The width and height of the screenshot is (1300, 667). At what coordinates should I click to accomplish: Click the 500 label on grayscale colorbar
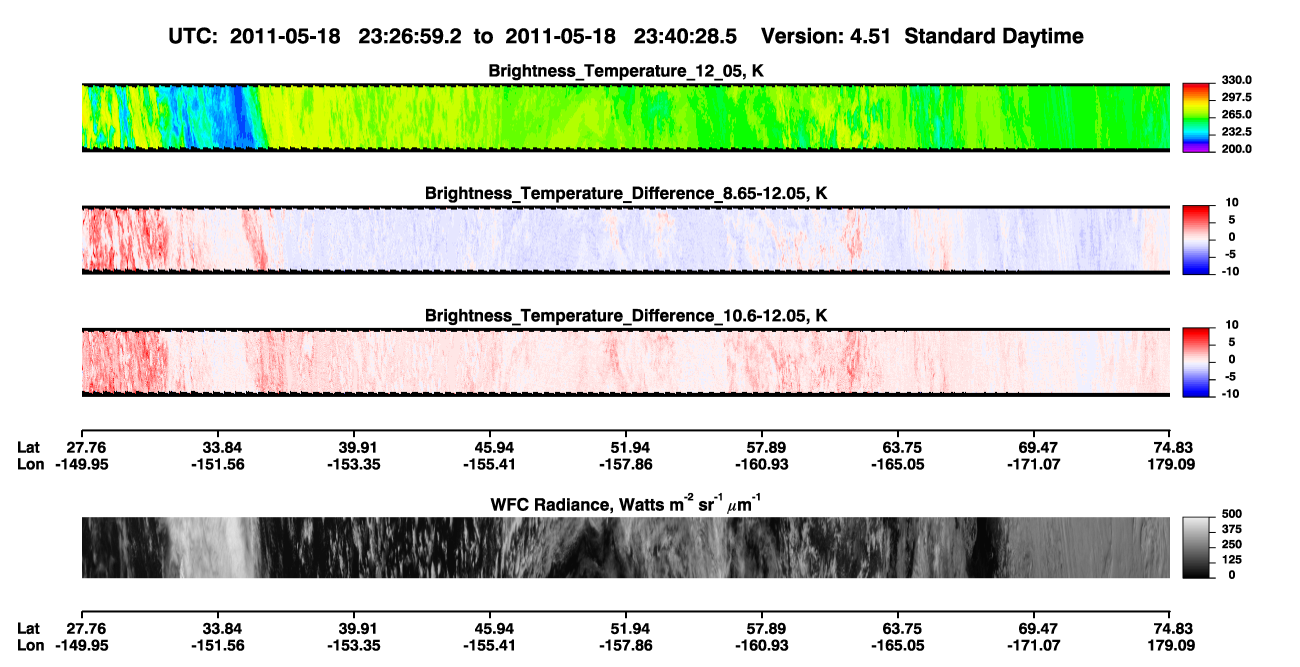point(1232,516)
